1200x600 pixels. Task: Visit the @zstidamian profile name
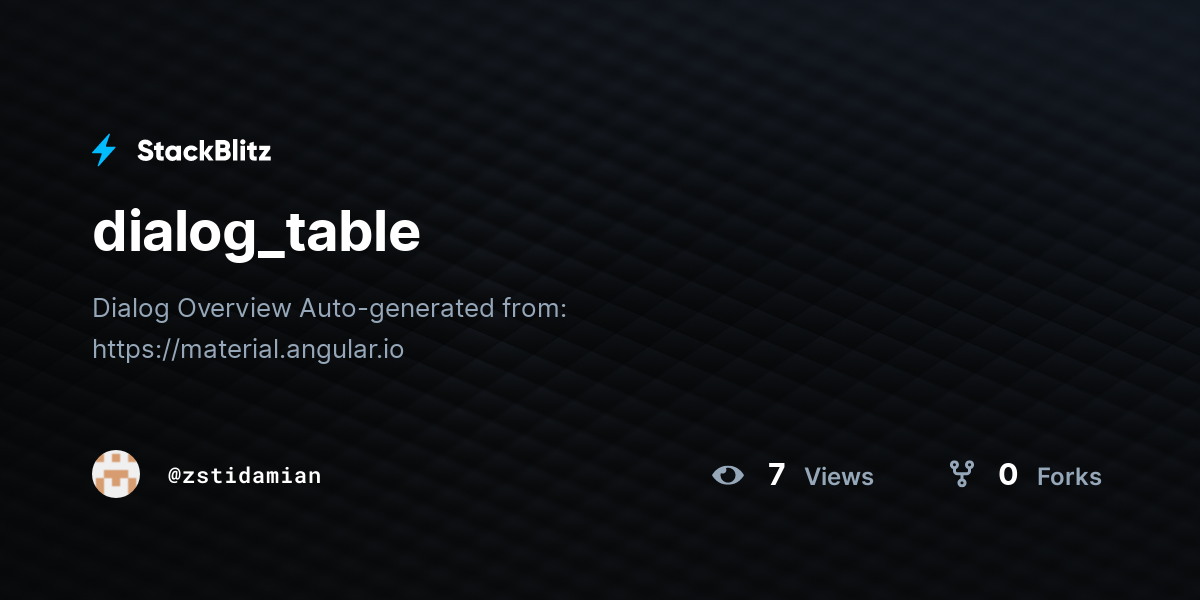pos(245,475)
